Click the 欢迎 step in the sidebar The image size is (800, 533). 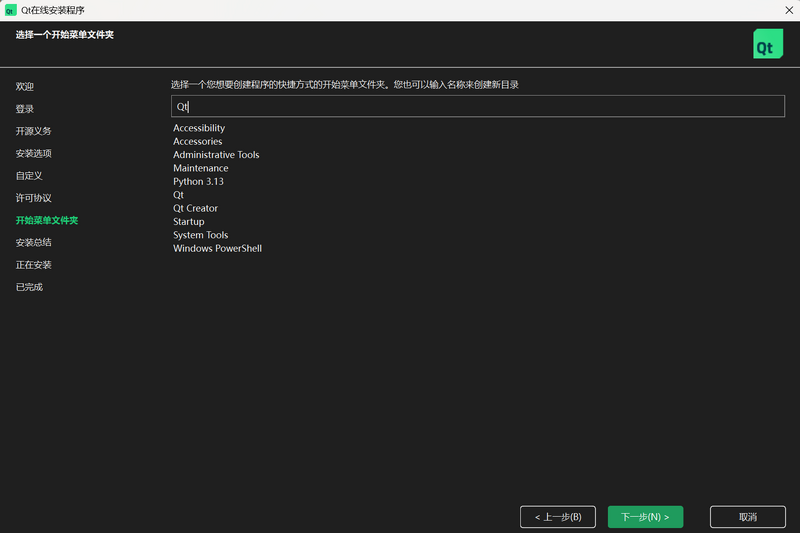pyautogui.click(x=24, y=87)
